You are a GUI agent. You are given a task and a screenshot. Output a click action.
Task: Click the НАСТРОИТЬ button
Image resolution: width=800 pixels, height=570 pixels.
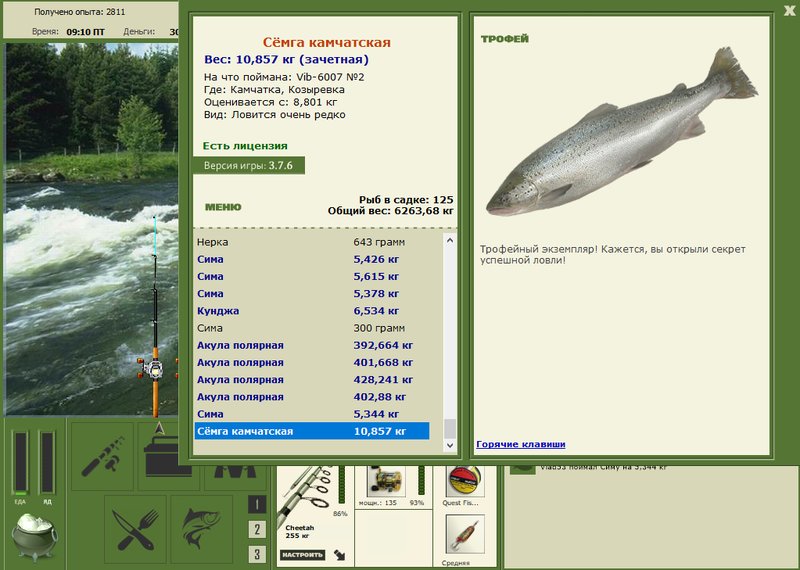coord(303,555)
